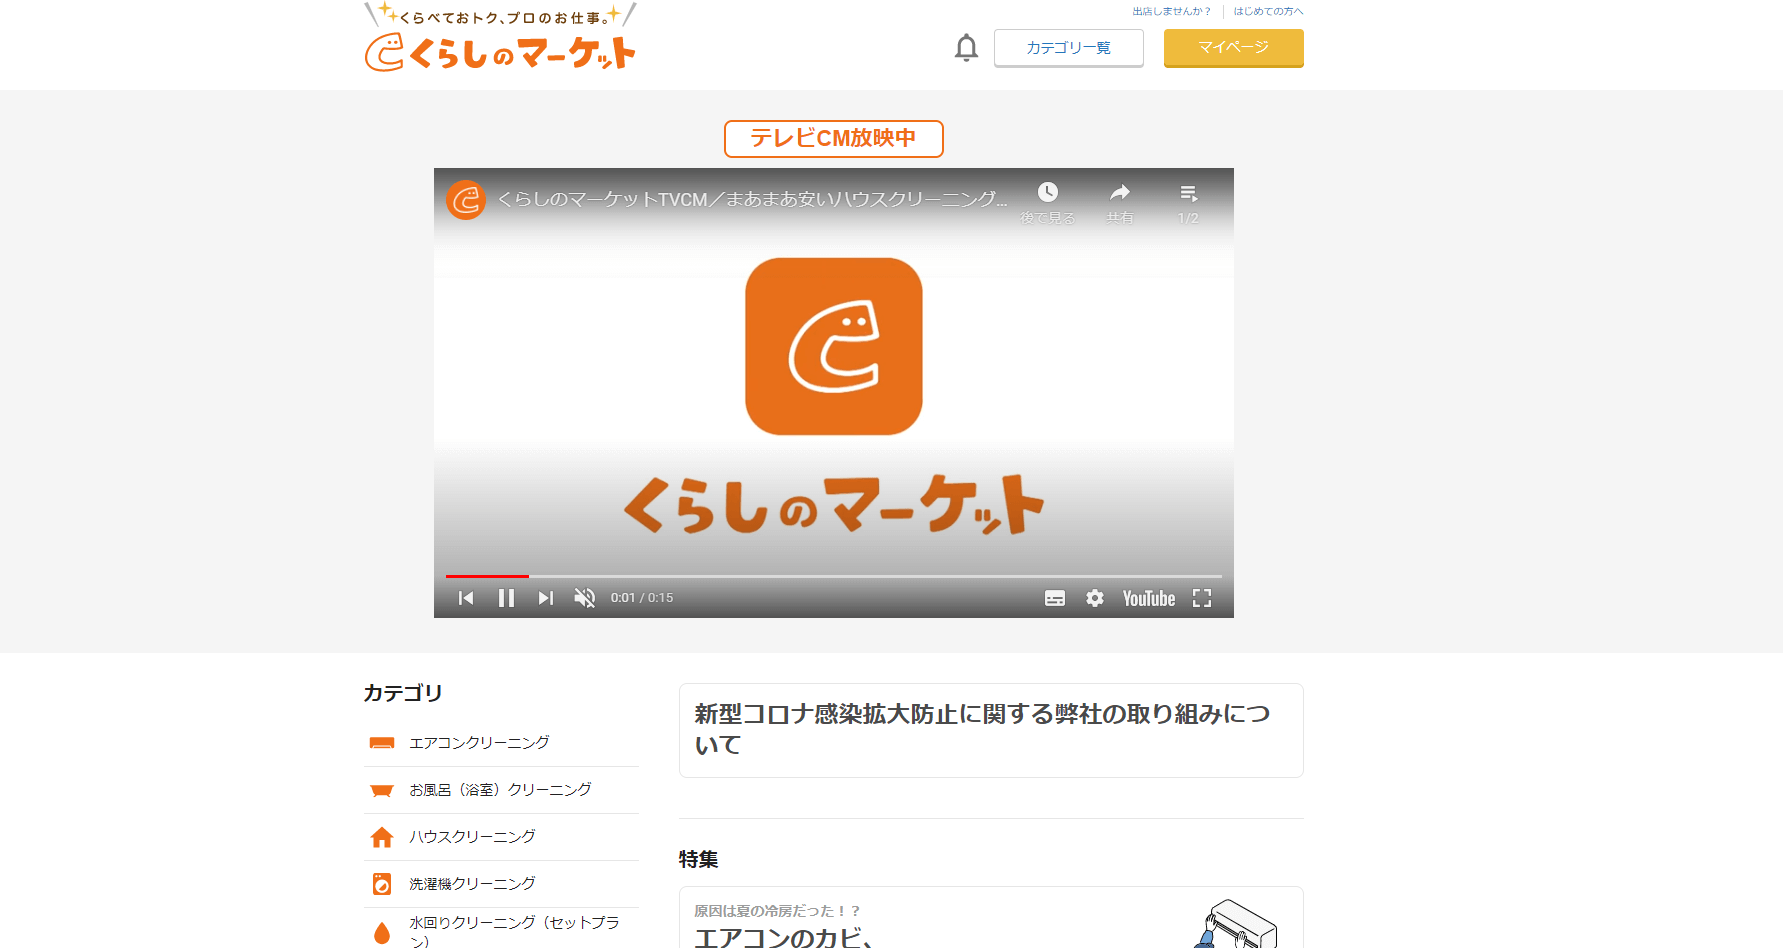This screenshot has height=948, width=1783.
Task: Select the 水回りクリーニング（セットプラン） category
Action: pyautogui.click(x=501, y=930)
